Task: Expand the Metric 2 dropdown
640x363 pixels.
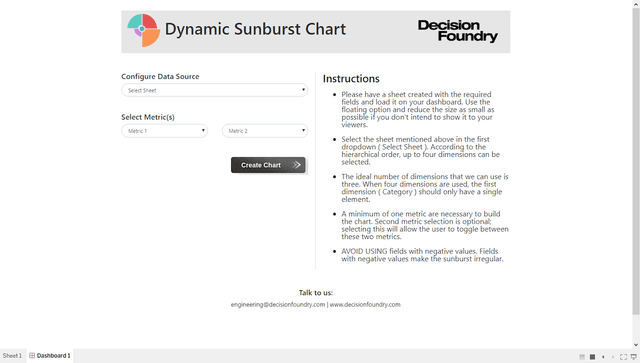Action: pos(265,131)
